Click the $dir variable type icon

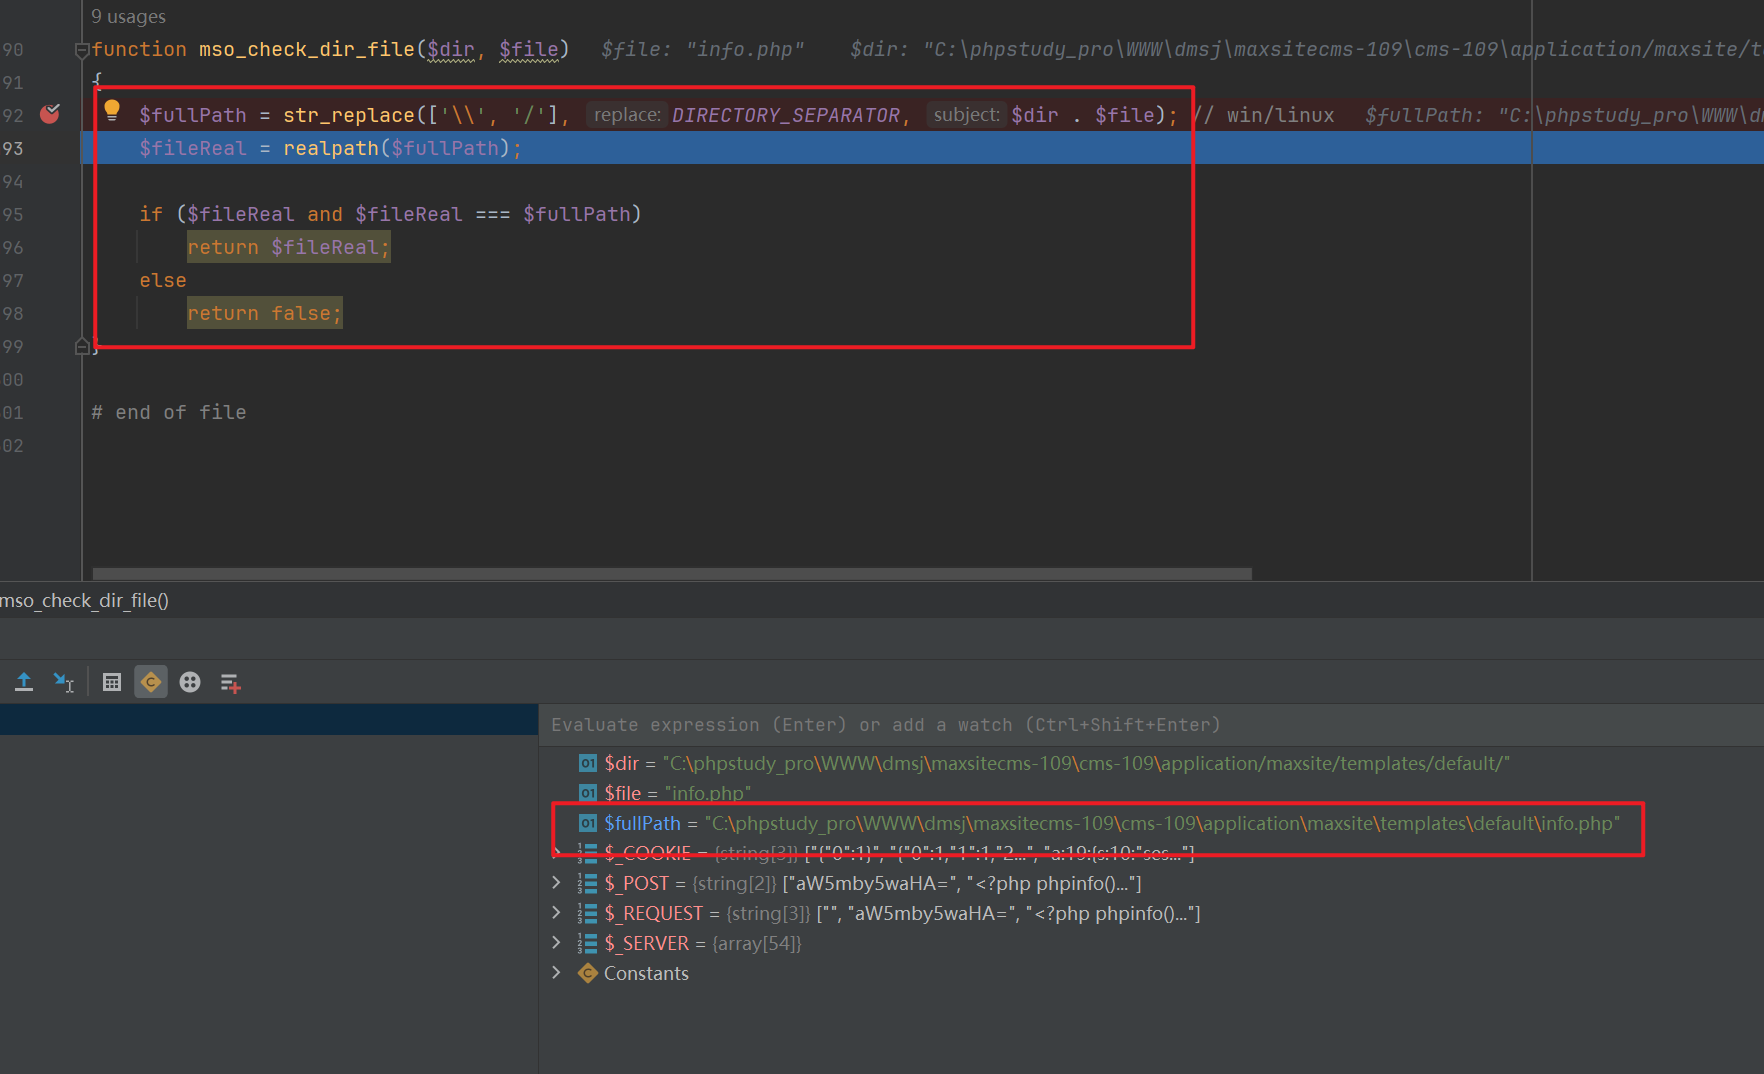tap(588, 763)
